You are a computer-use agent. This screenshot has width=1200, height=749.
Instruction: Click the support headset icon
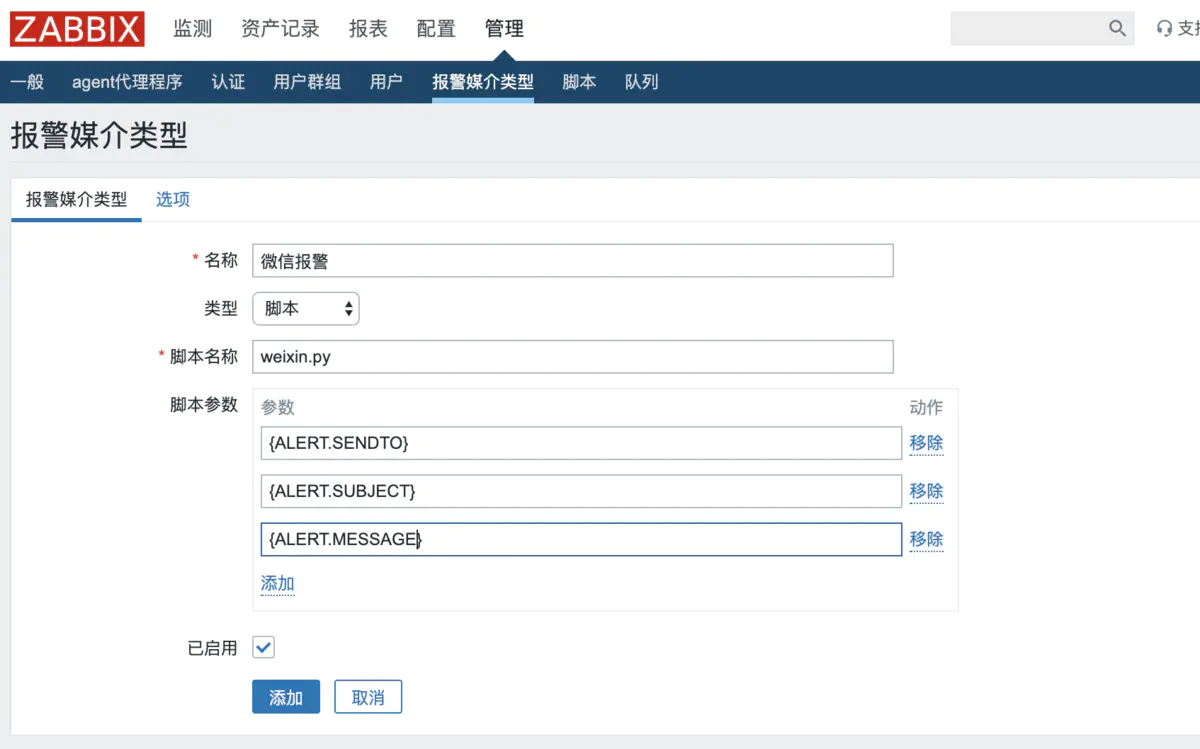pyautogui.click(x=1164, y=29)
